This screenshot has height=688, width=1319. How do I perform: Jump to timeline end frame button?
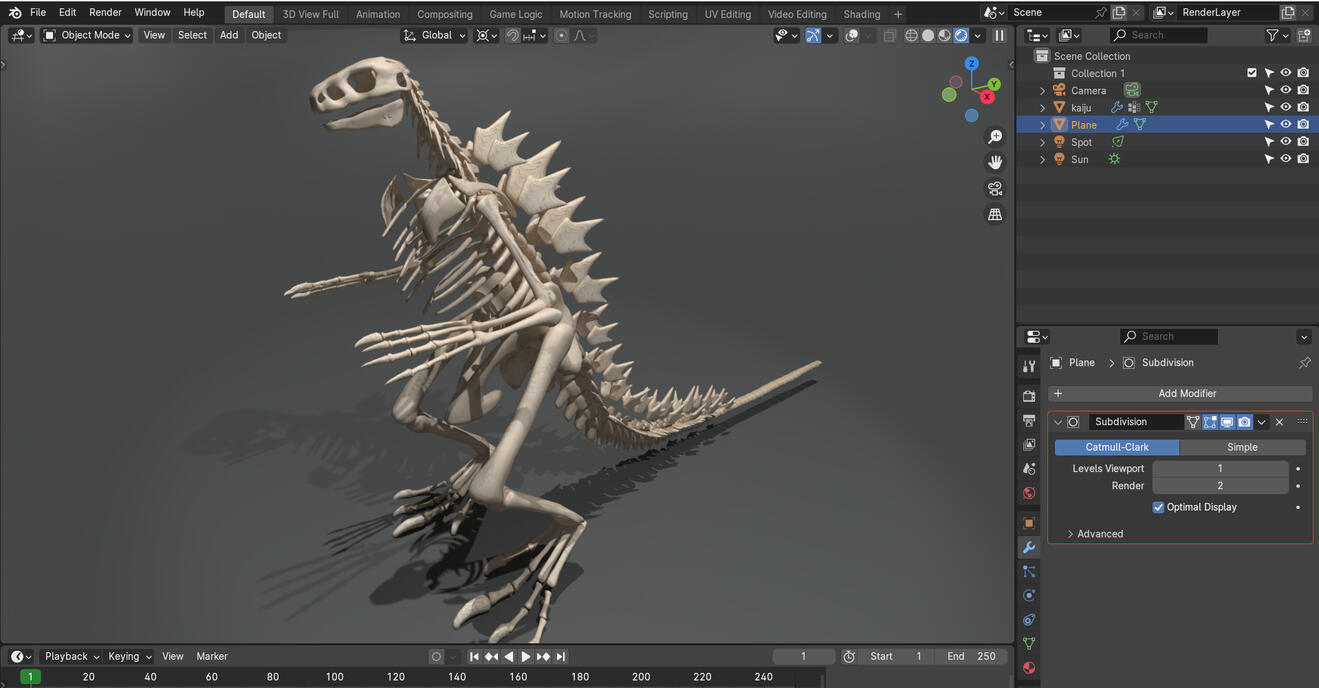pos(561,657)
